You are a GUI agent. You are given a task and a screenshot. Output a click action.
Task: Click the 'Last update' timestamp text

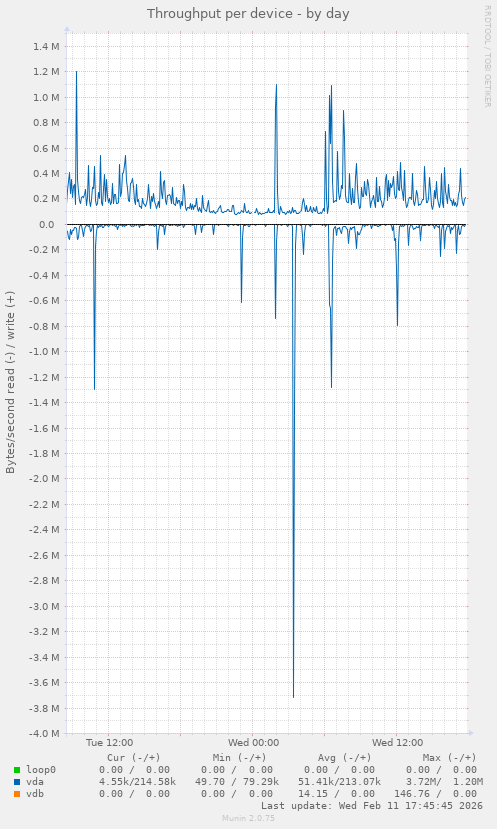[x=372, y=806]
